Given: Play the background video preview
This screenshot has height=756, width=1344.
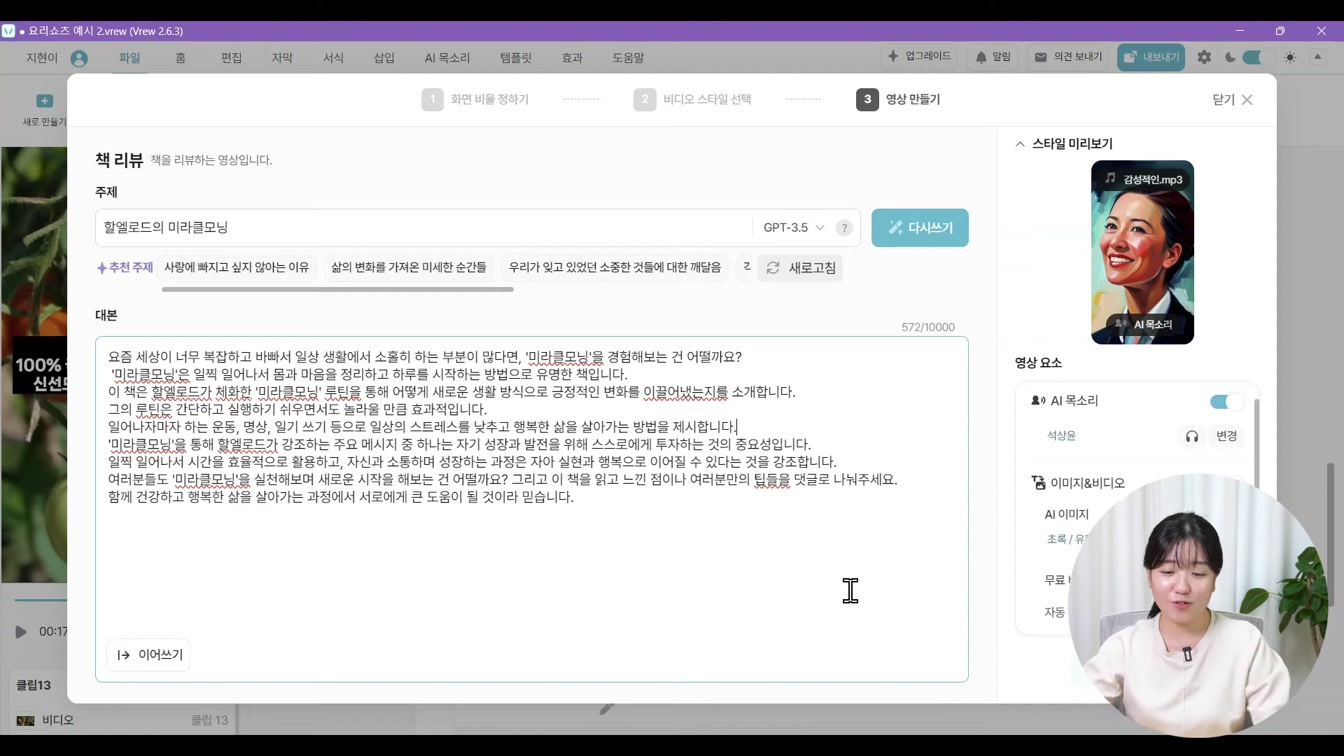Looking at the screenshot, I should pos(20,632).
